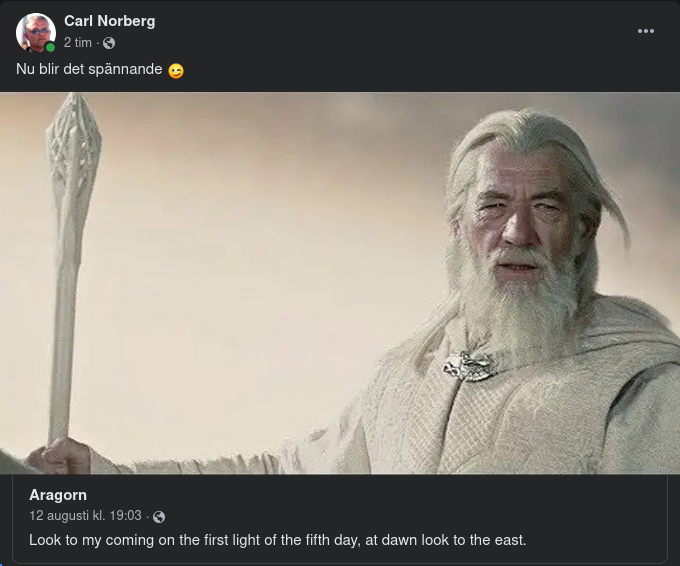
Task: Click the globe icon next to Aragorn's post date
Action: coord(159,517)
